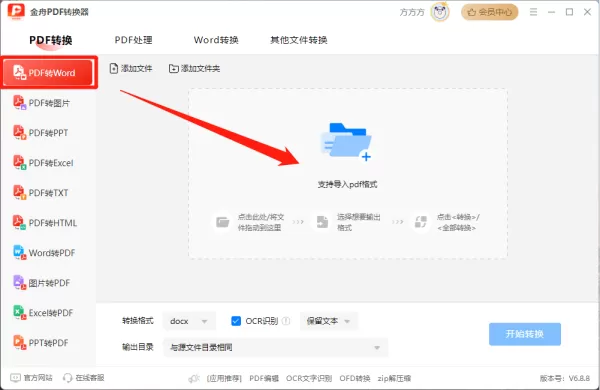Click the 开始转换 start button

[x=525, y=334]
